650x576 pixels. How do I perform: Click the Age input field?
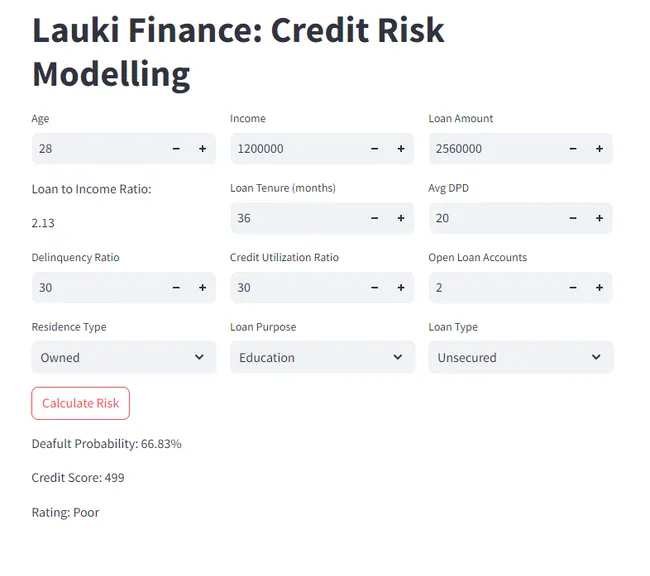[x=95, y=149]
